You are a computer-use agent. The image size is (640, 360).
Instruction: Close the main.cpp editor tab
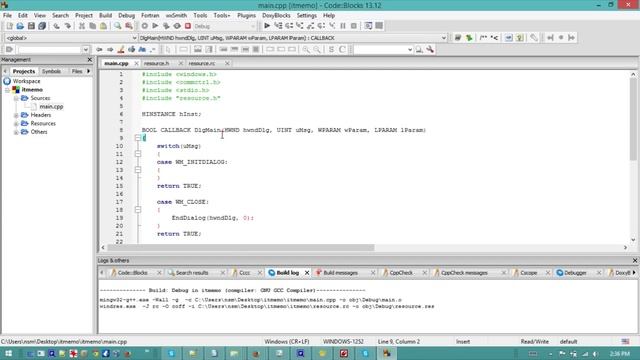click(136, 64)
